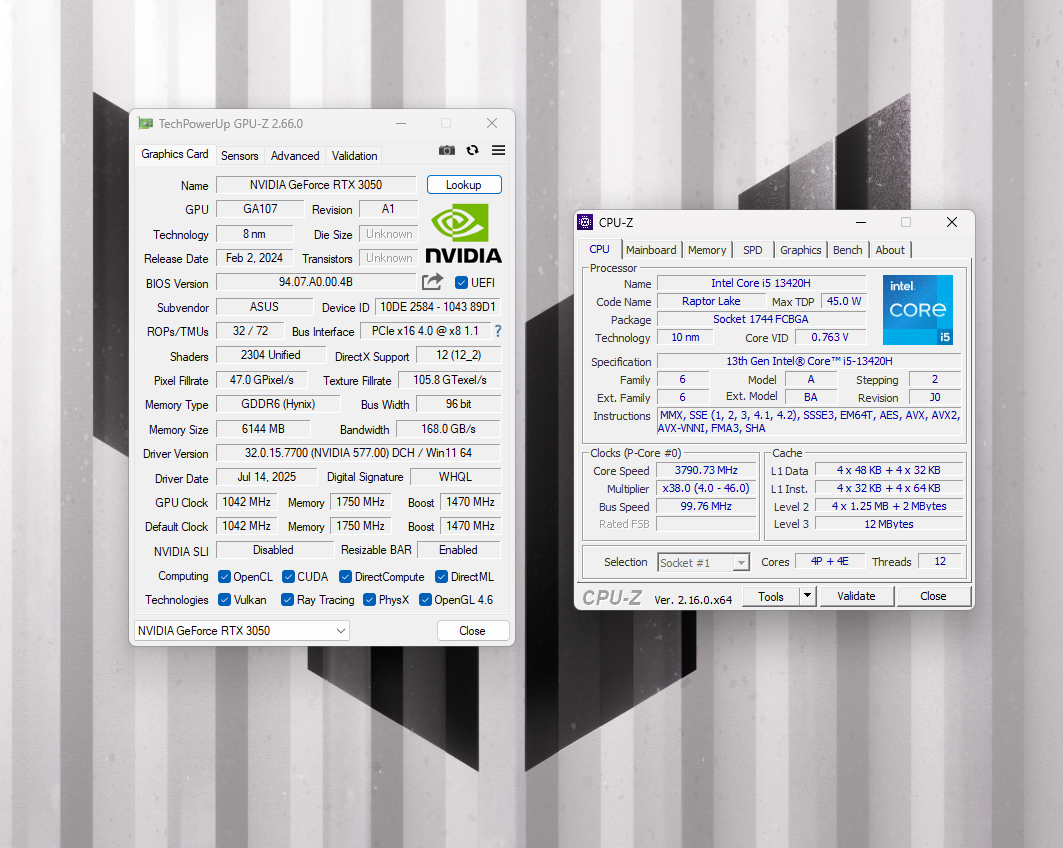Toggle the Ray Tracing checkbox

287,599
